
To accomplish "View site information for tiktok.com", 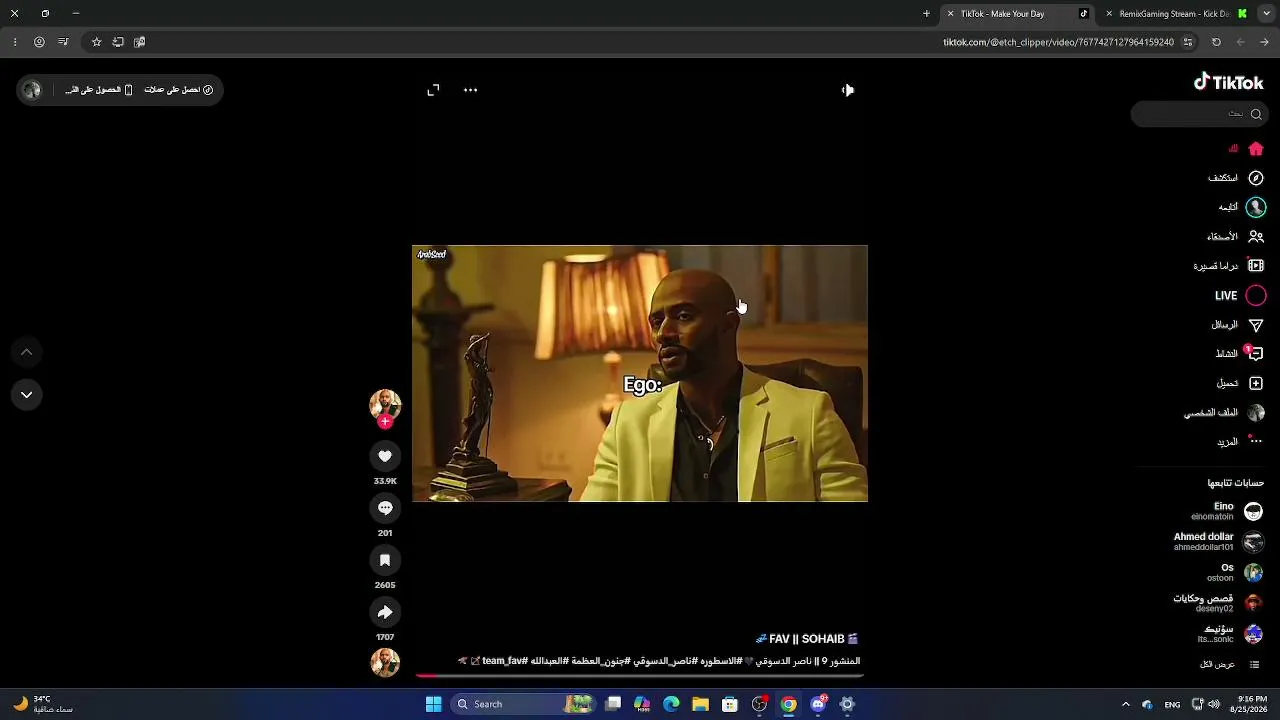I will [1188, 42].
